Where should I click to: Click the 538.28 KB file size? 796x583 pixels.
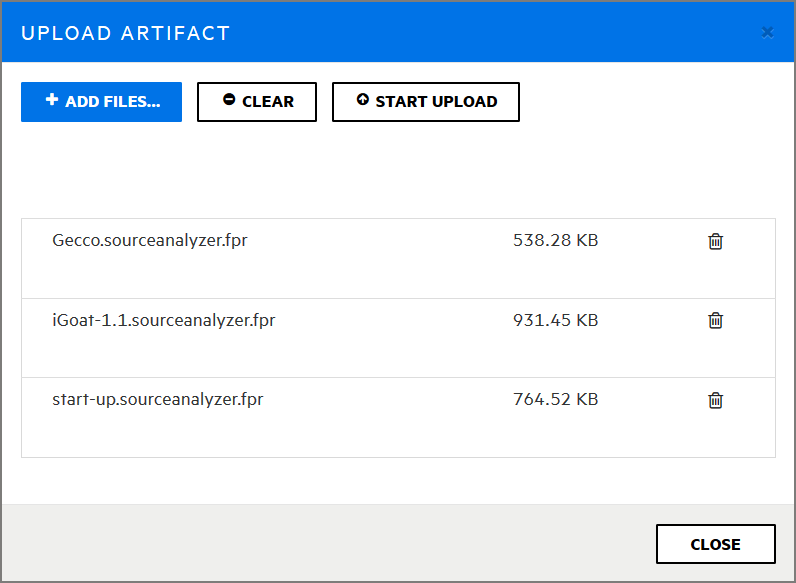[555, 240]
